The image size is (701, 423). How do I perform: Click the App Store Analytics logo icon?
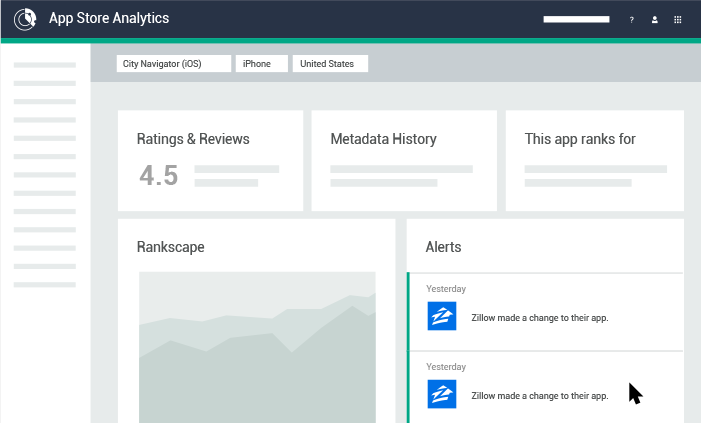[25, 19]
